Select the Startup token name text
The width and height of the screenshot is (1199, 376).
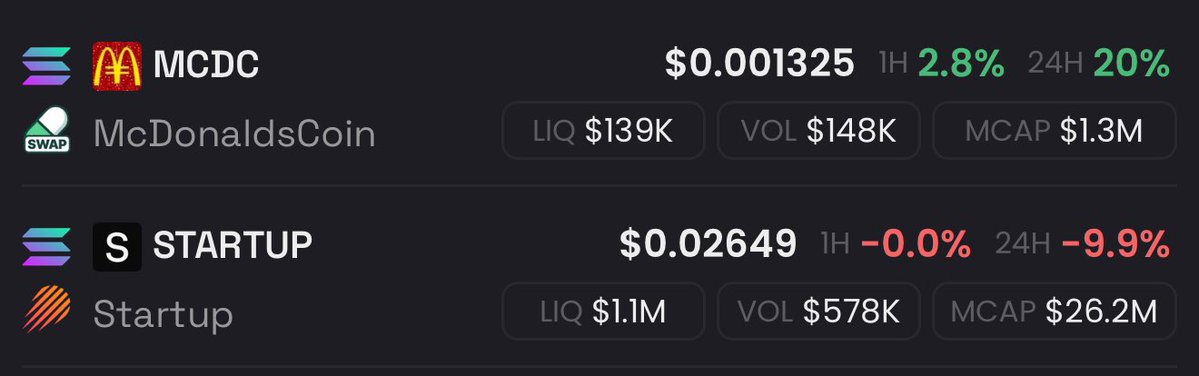coord(163,316)
